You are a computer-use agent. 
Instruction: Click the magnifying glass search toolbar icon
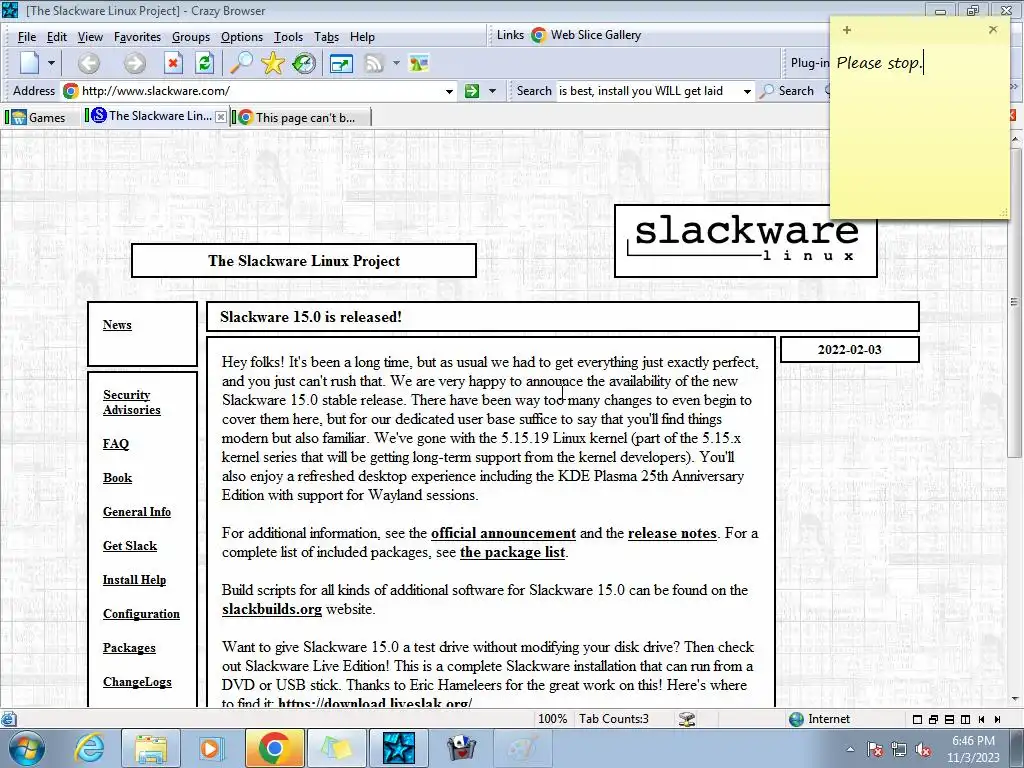point(241,63)
